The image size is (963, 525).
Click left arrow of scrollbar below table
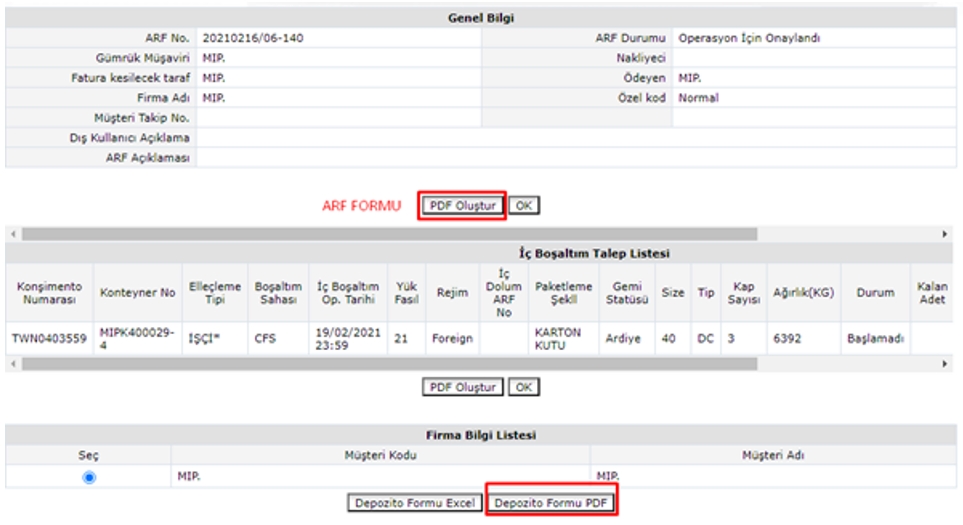[x=12, y=364]
